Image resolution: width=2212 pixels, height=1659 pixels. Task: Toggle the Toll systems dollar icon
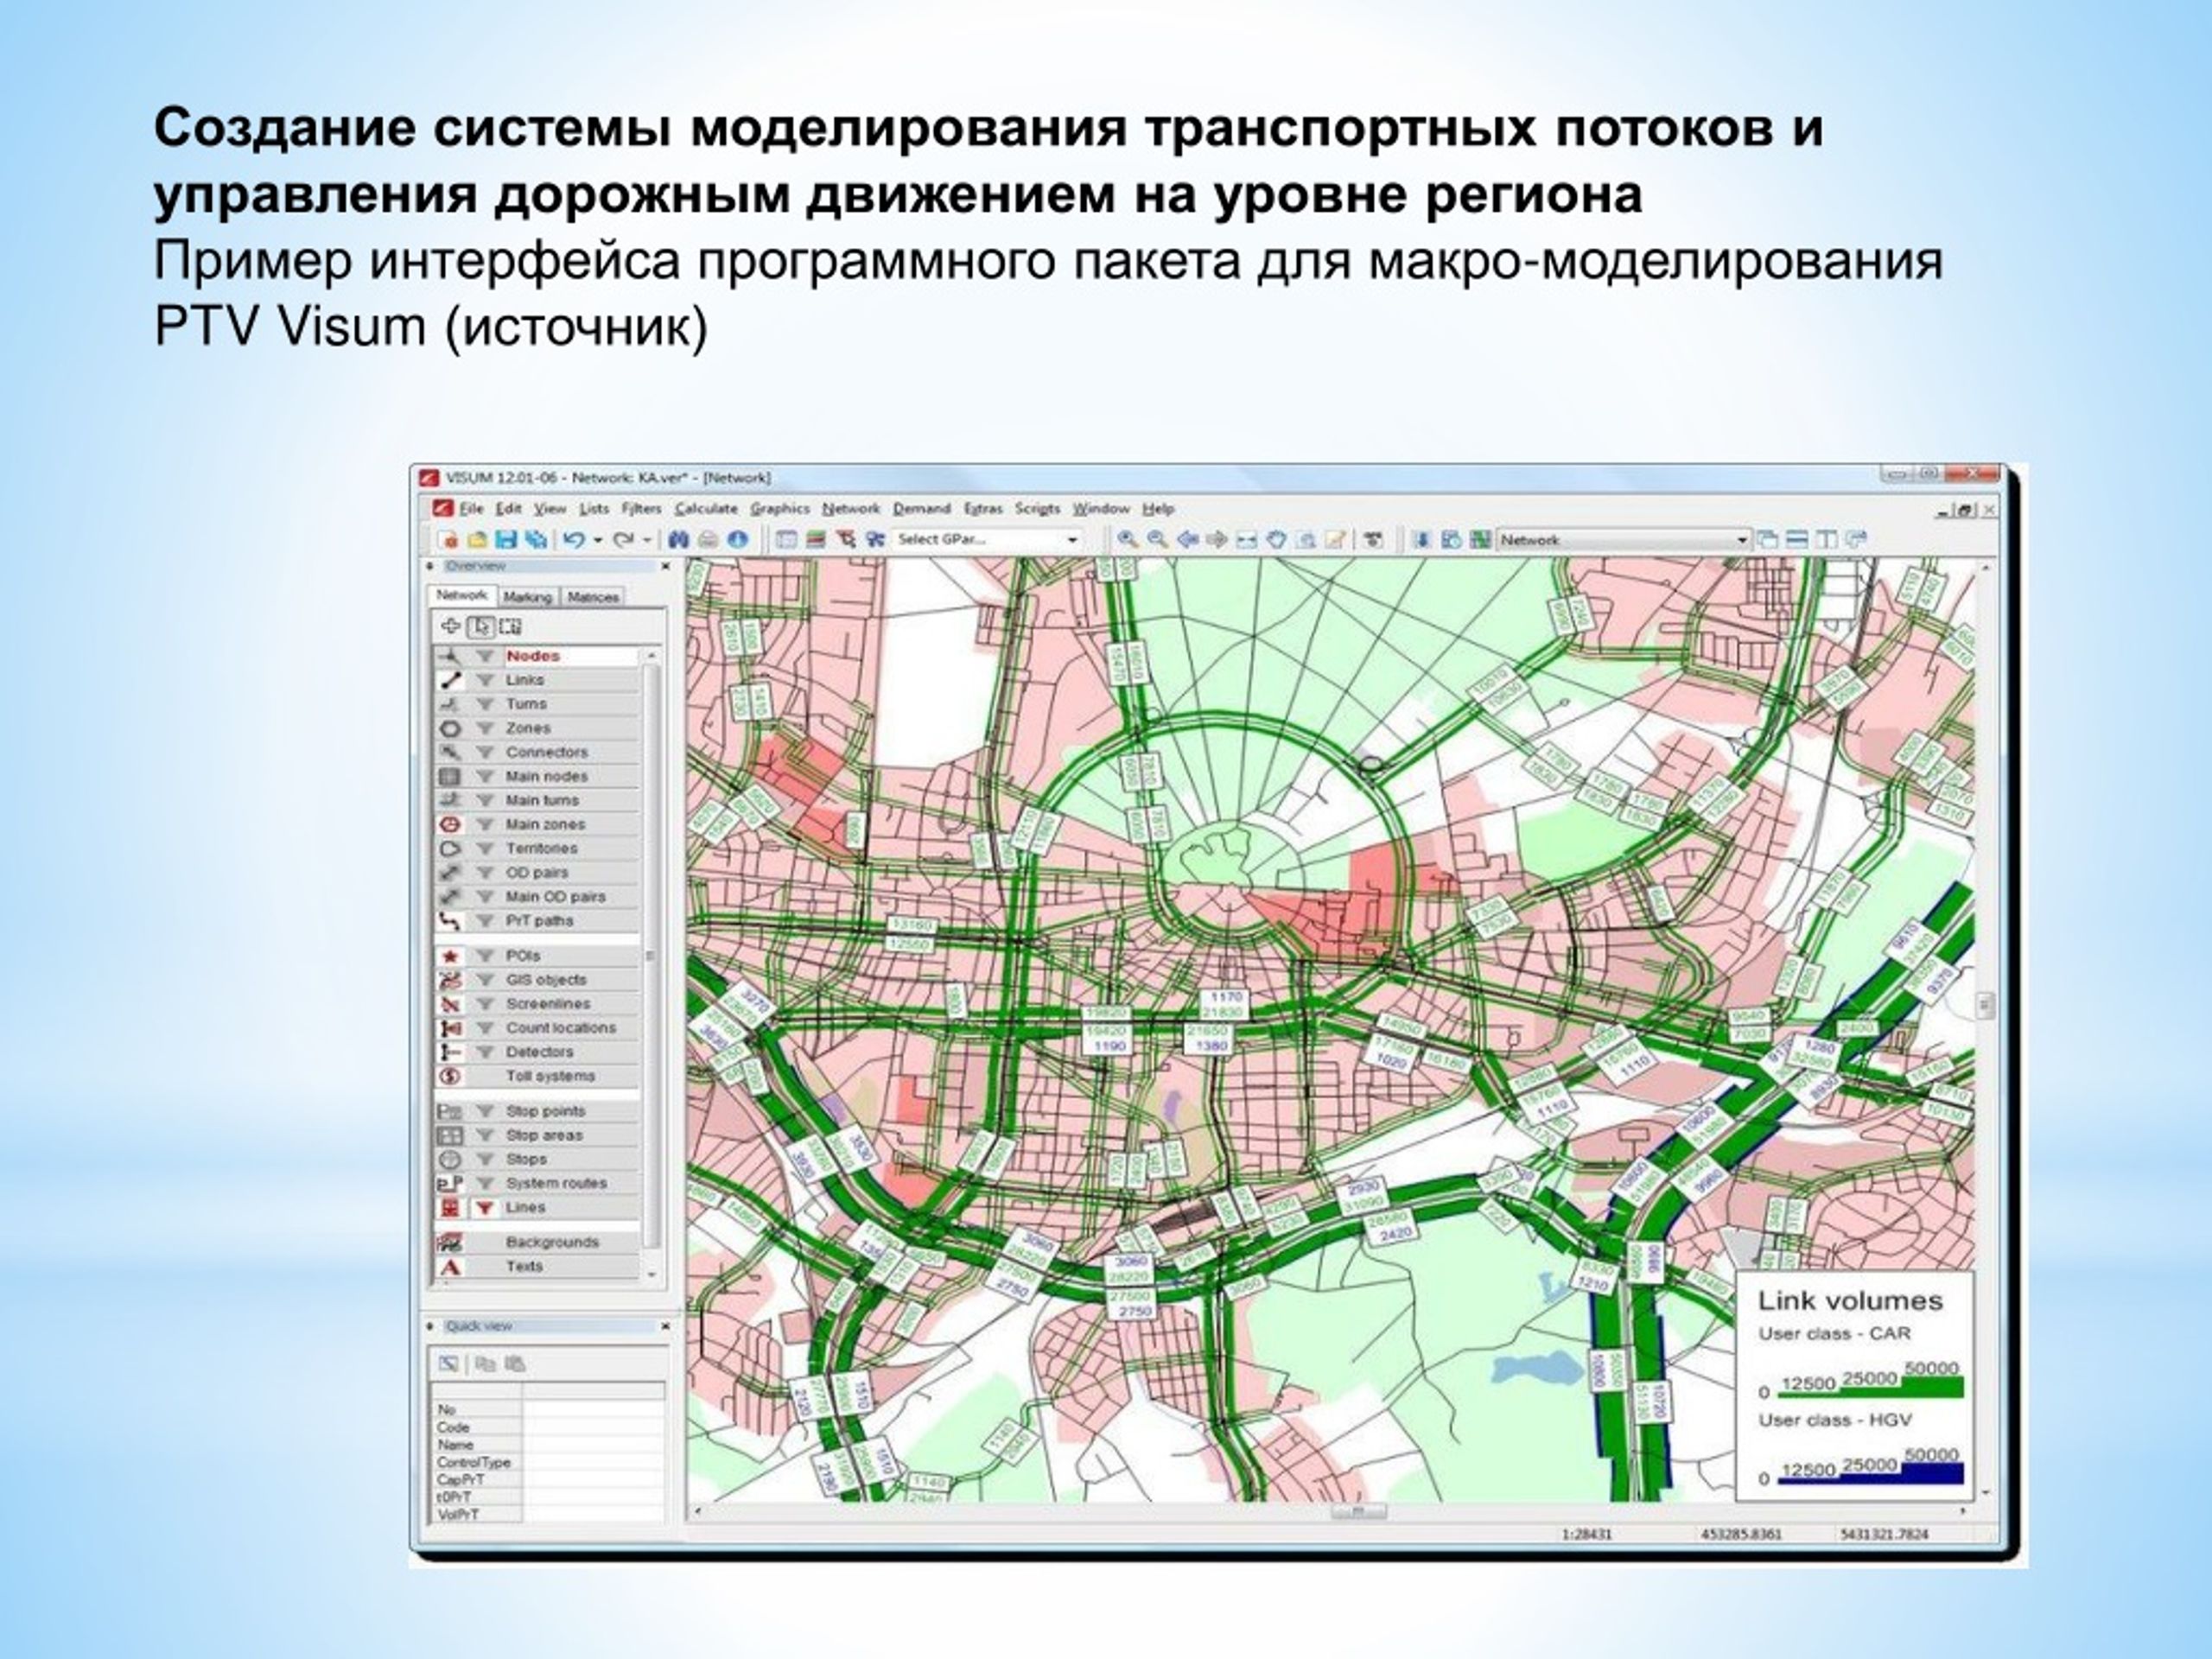click(x=451, y=1076)
